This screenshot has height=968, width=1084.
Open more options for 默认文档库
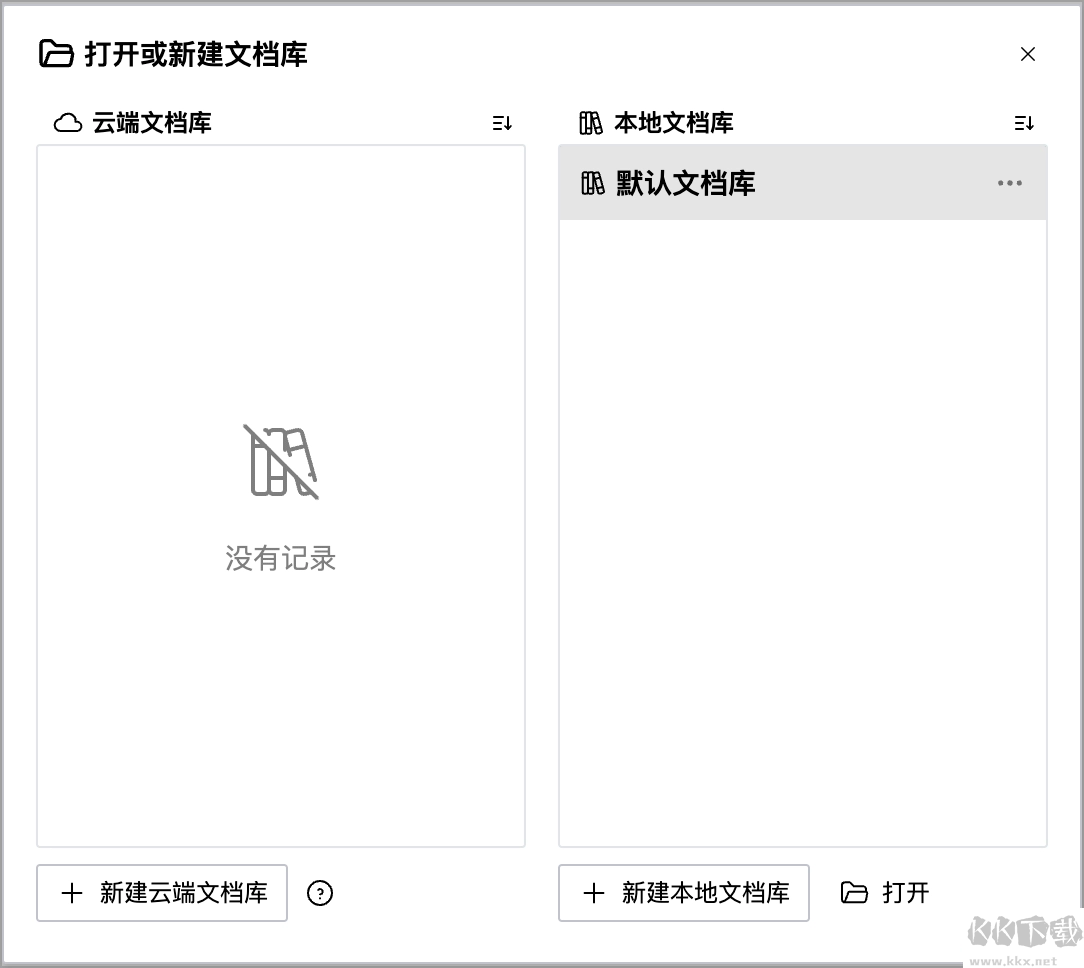click(1010, 183)
